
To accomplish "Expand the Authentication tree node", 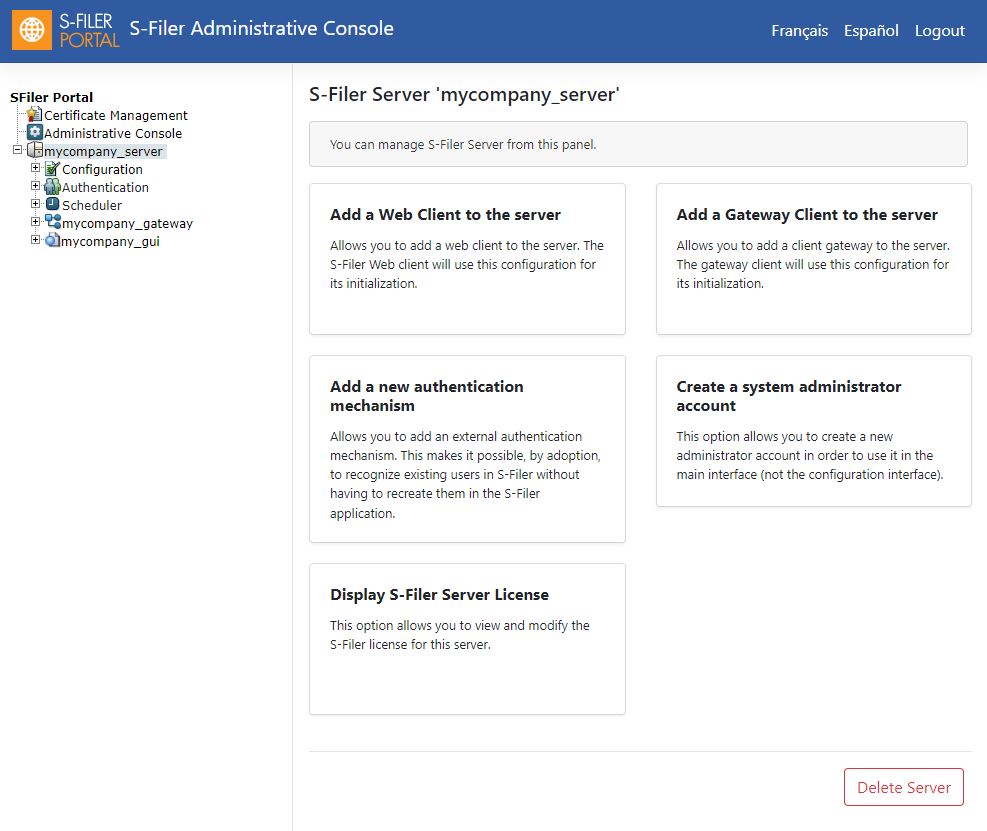I will (x=35, y=186).
